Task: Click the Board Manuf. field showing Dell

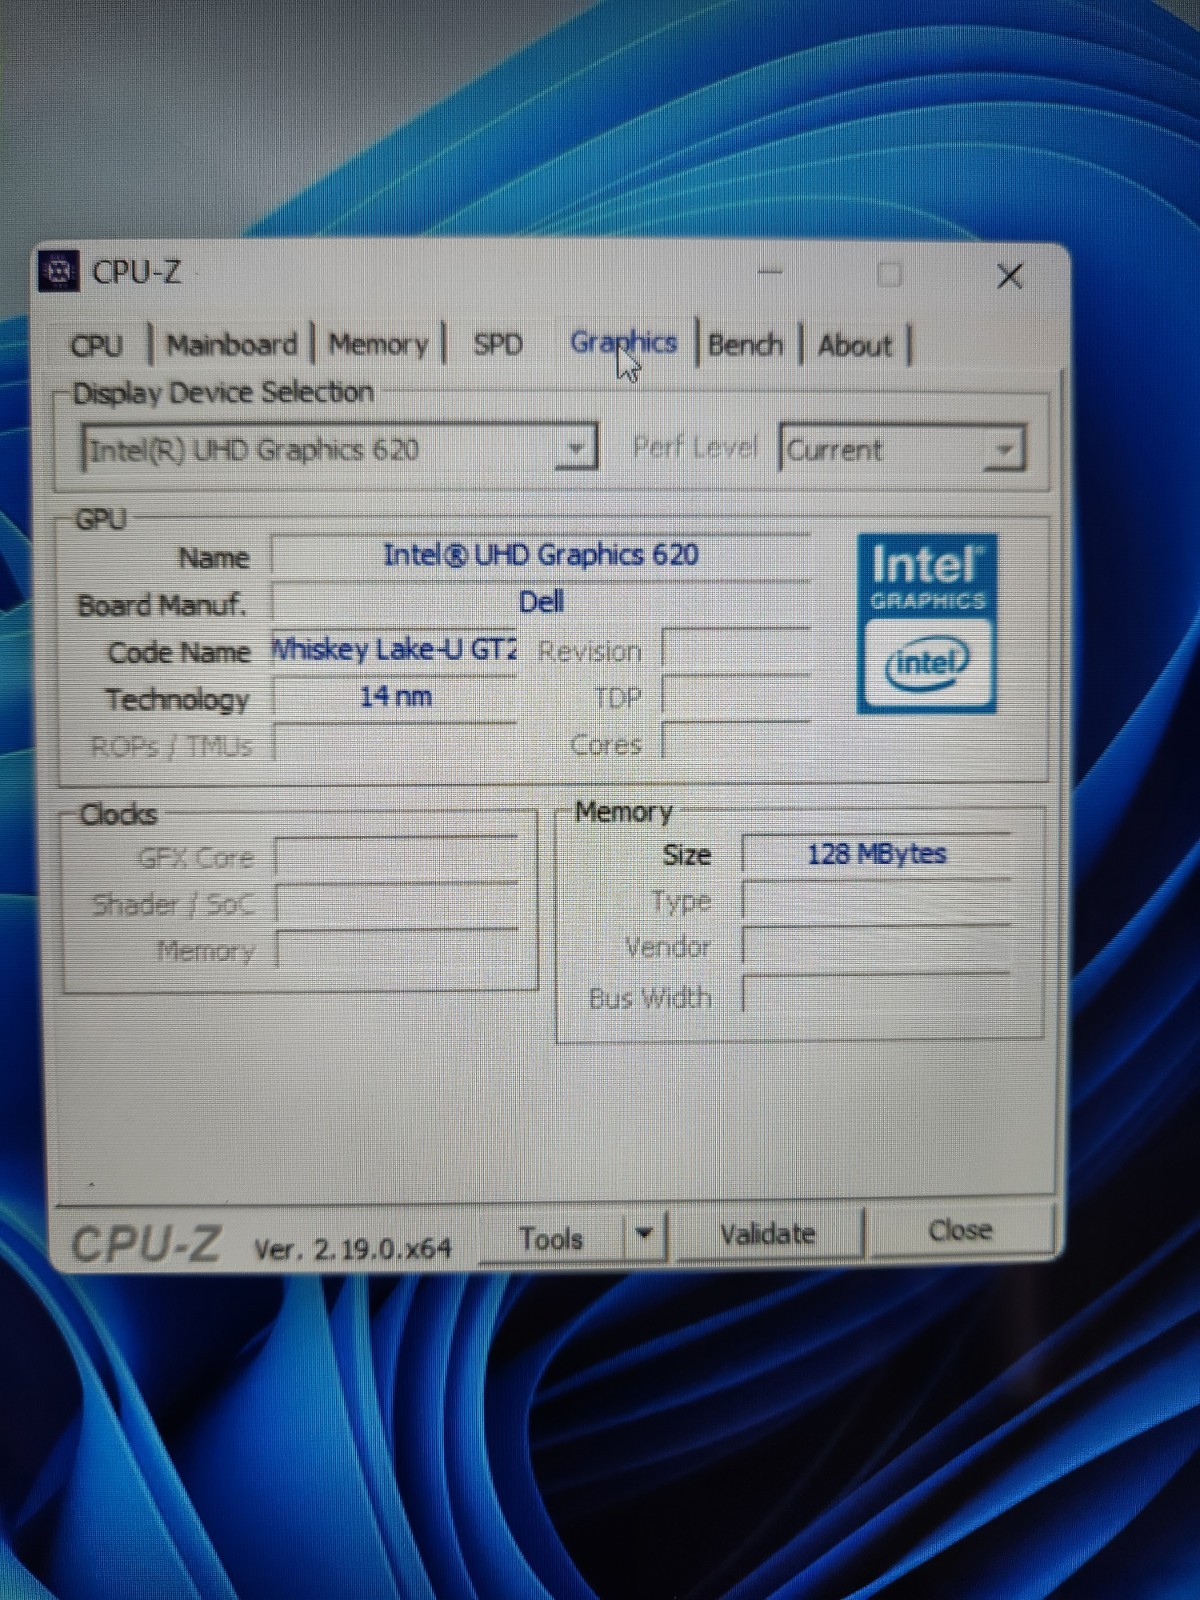Action: pos(541,602)
